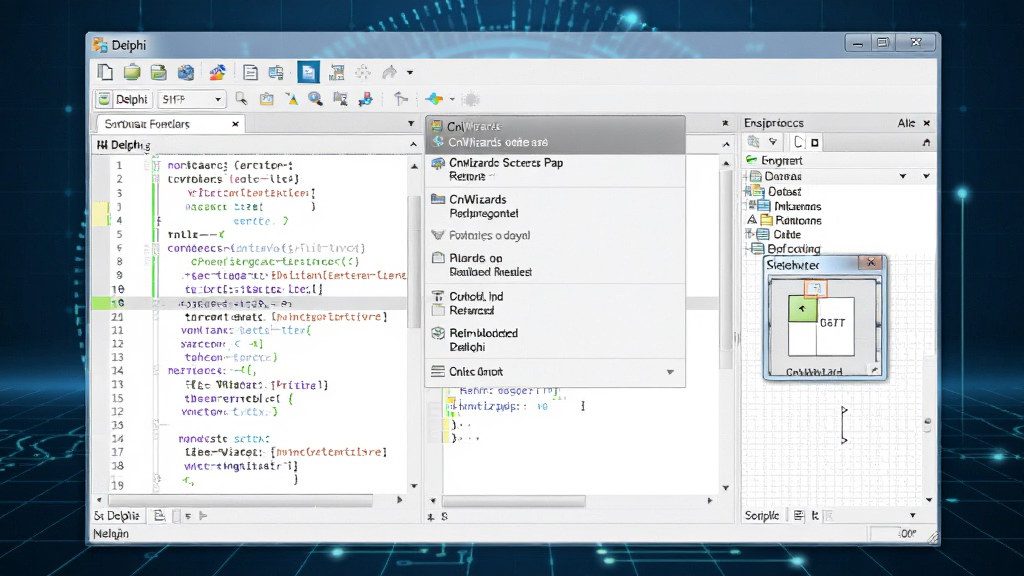The width and height of the screenshot is (1024, 576).
Task: Click the dimmed gear icon in toolbar
Action: click(471, 99)
